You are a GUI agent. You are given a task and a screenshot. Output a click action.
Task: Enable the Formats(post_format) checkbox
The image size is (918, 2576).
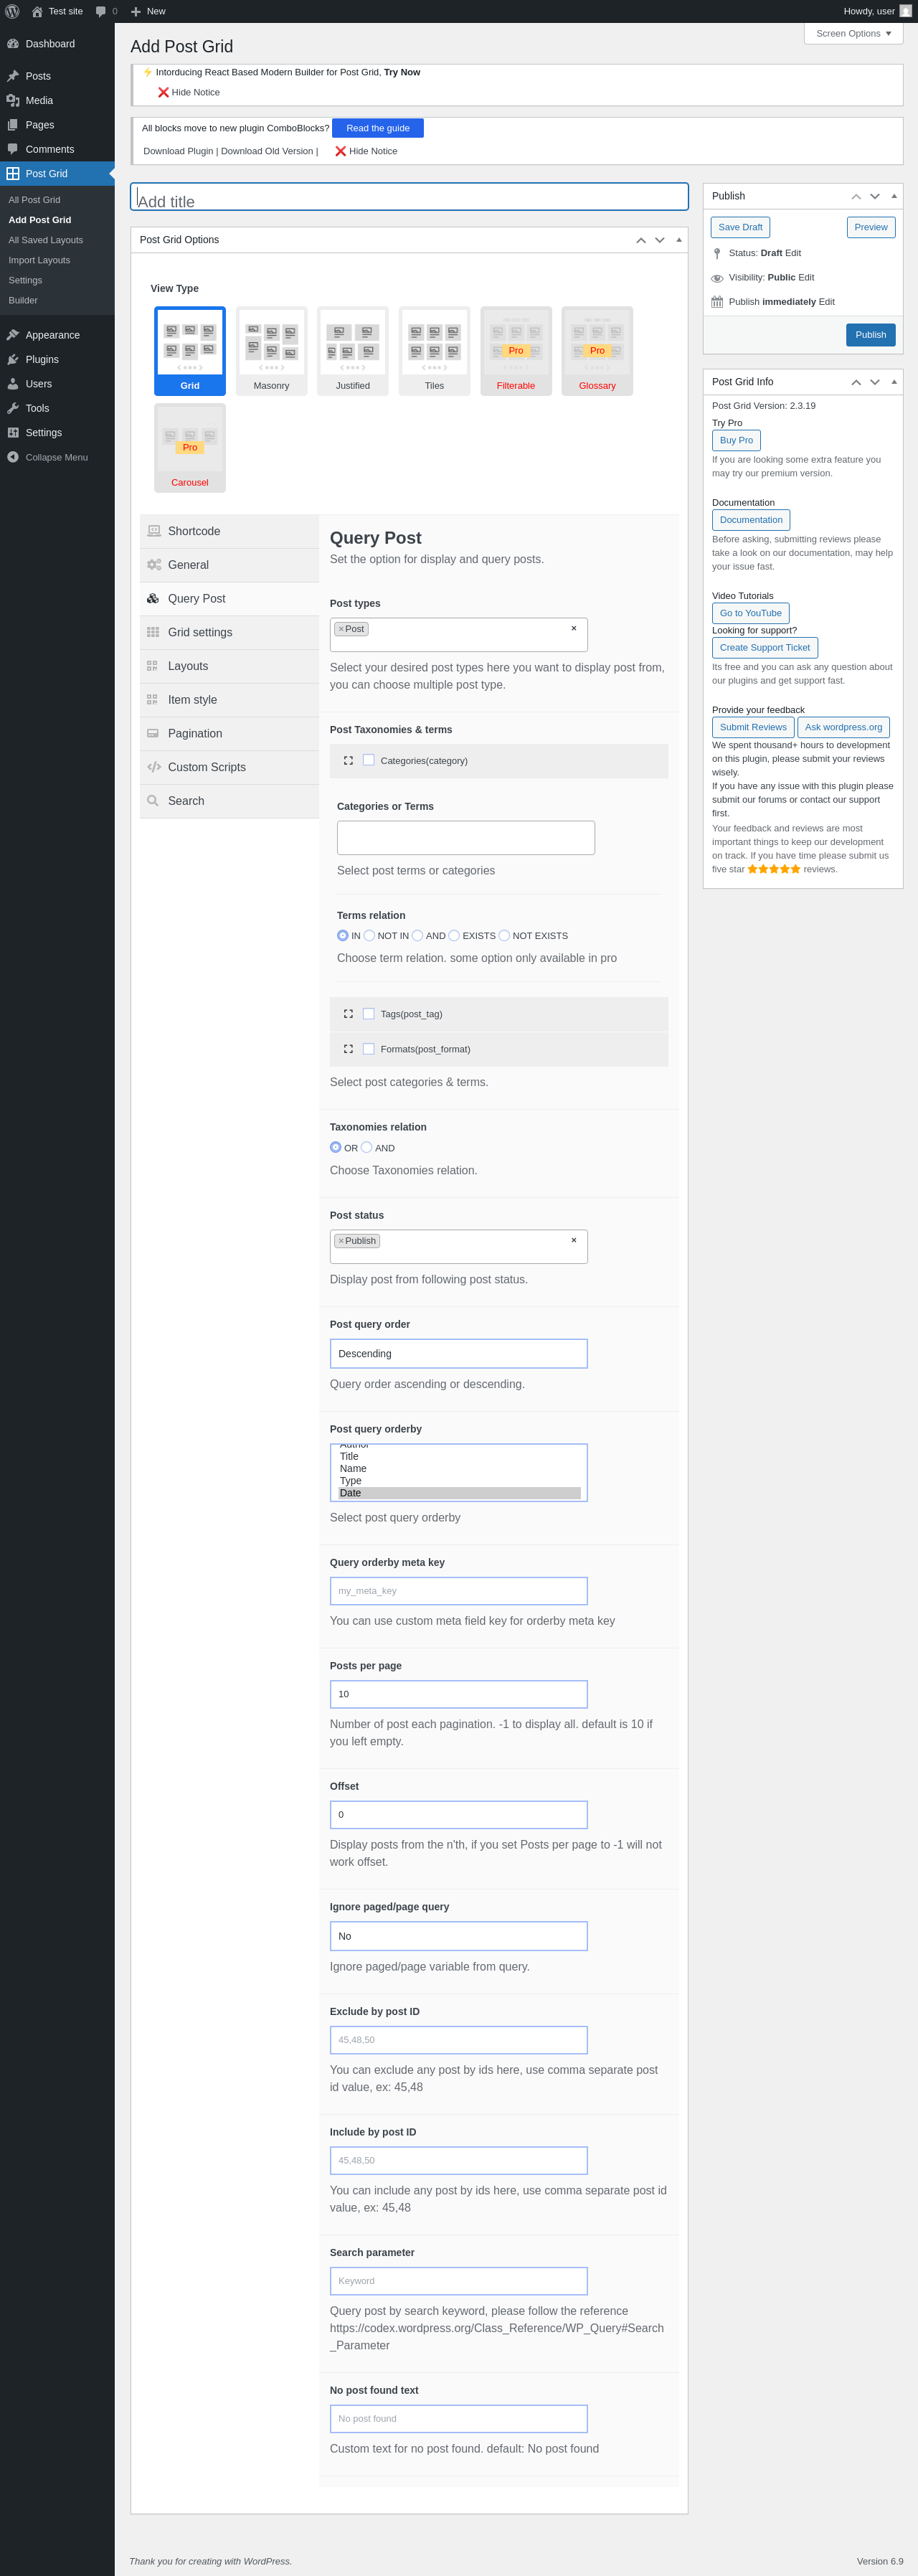click(x=369, y=1049)
